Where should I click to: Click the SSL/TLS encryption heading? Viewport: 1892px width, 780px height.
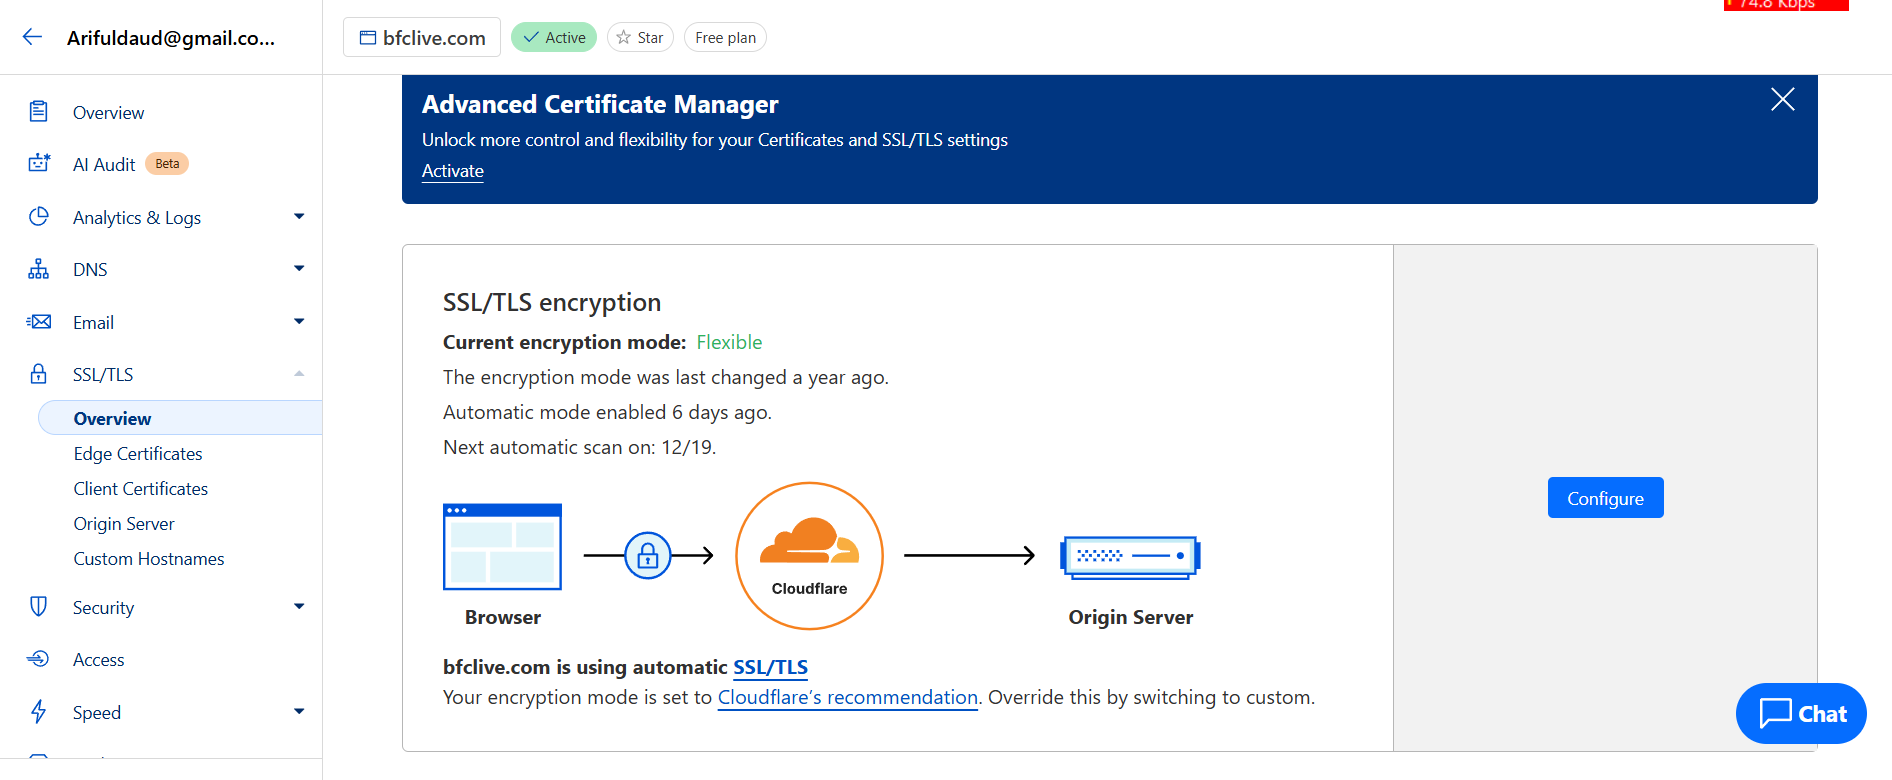(x=552, y=302)
